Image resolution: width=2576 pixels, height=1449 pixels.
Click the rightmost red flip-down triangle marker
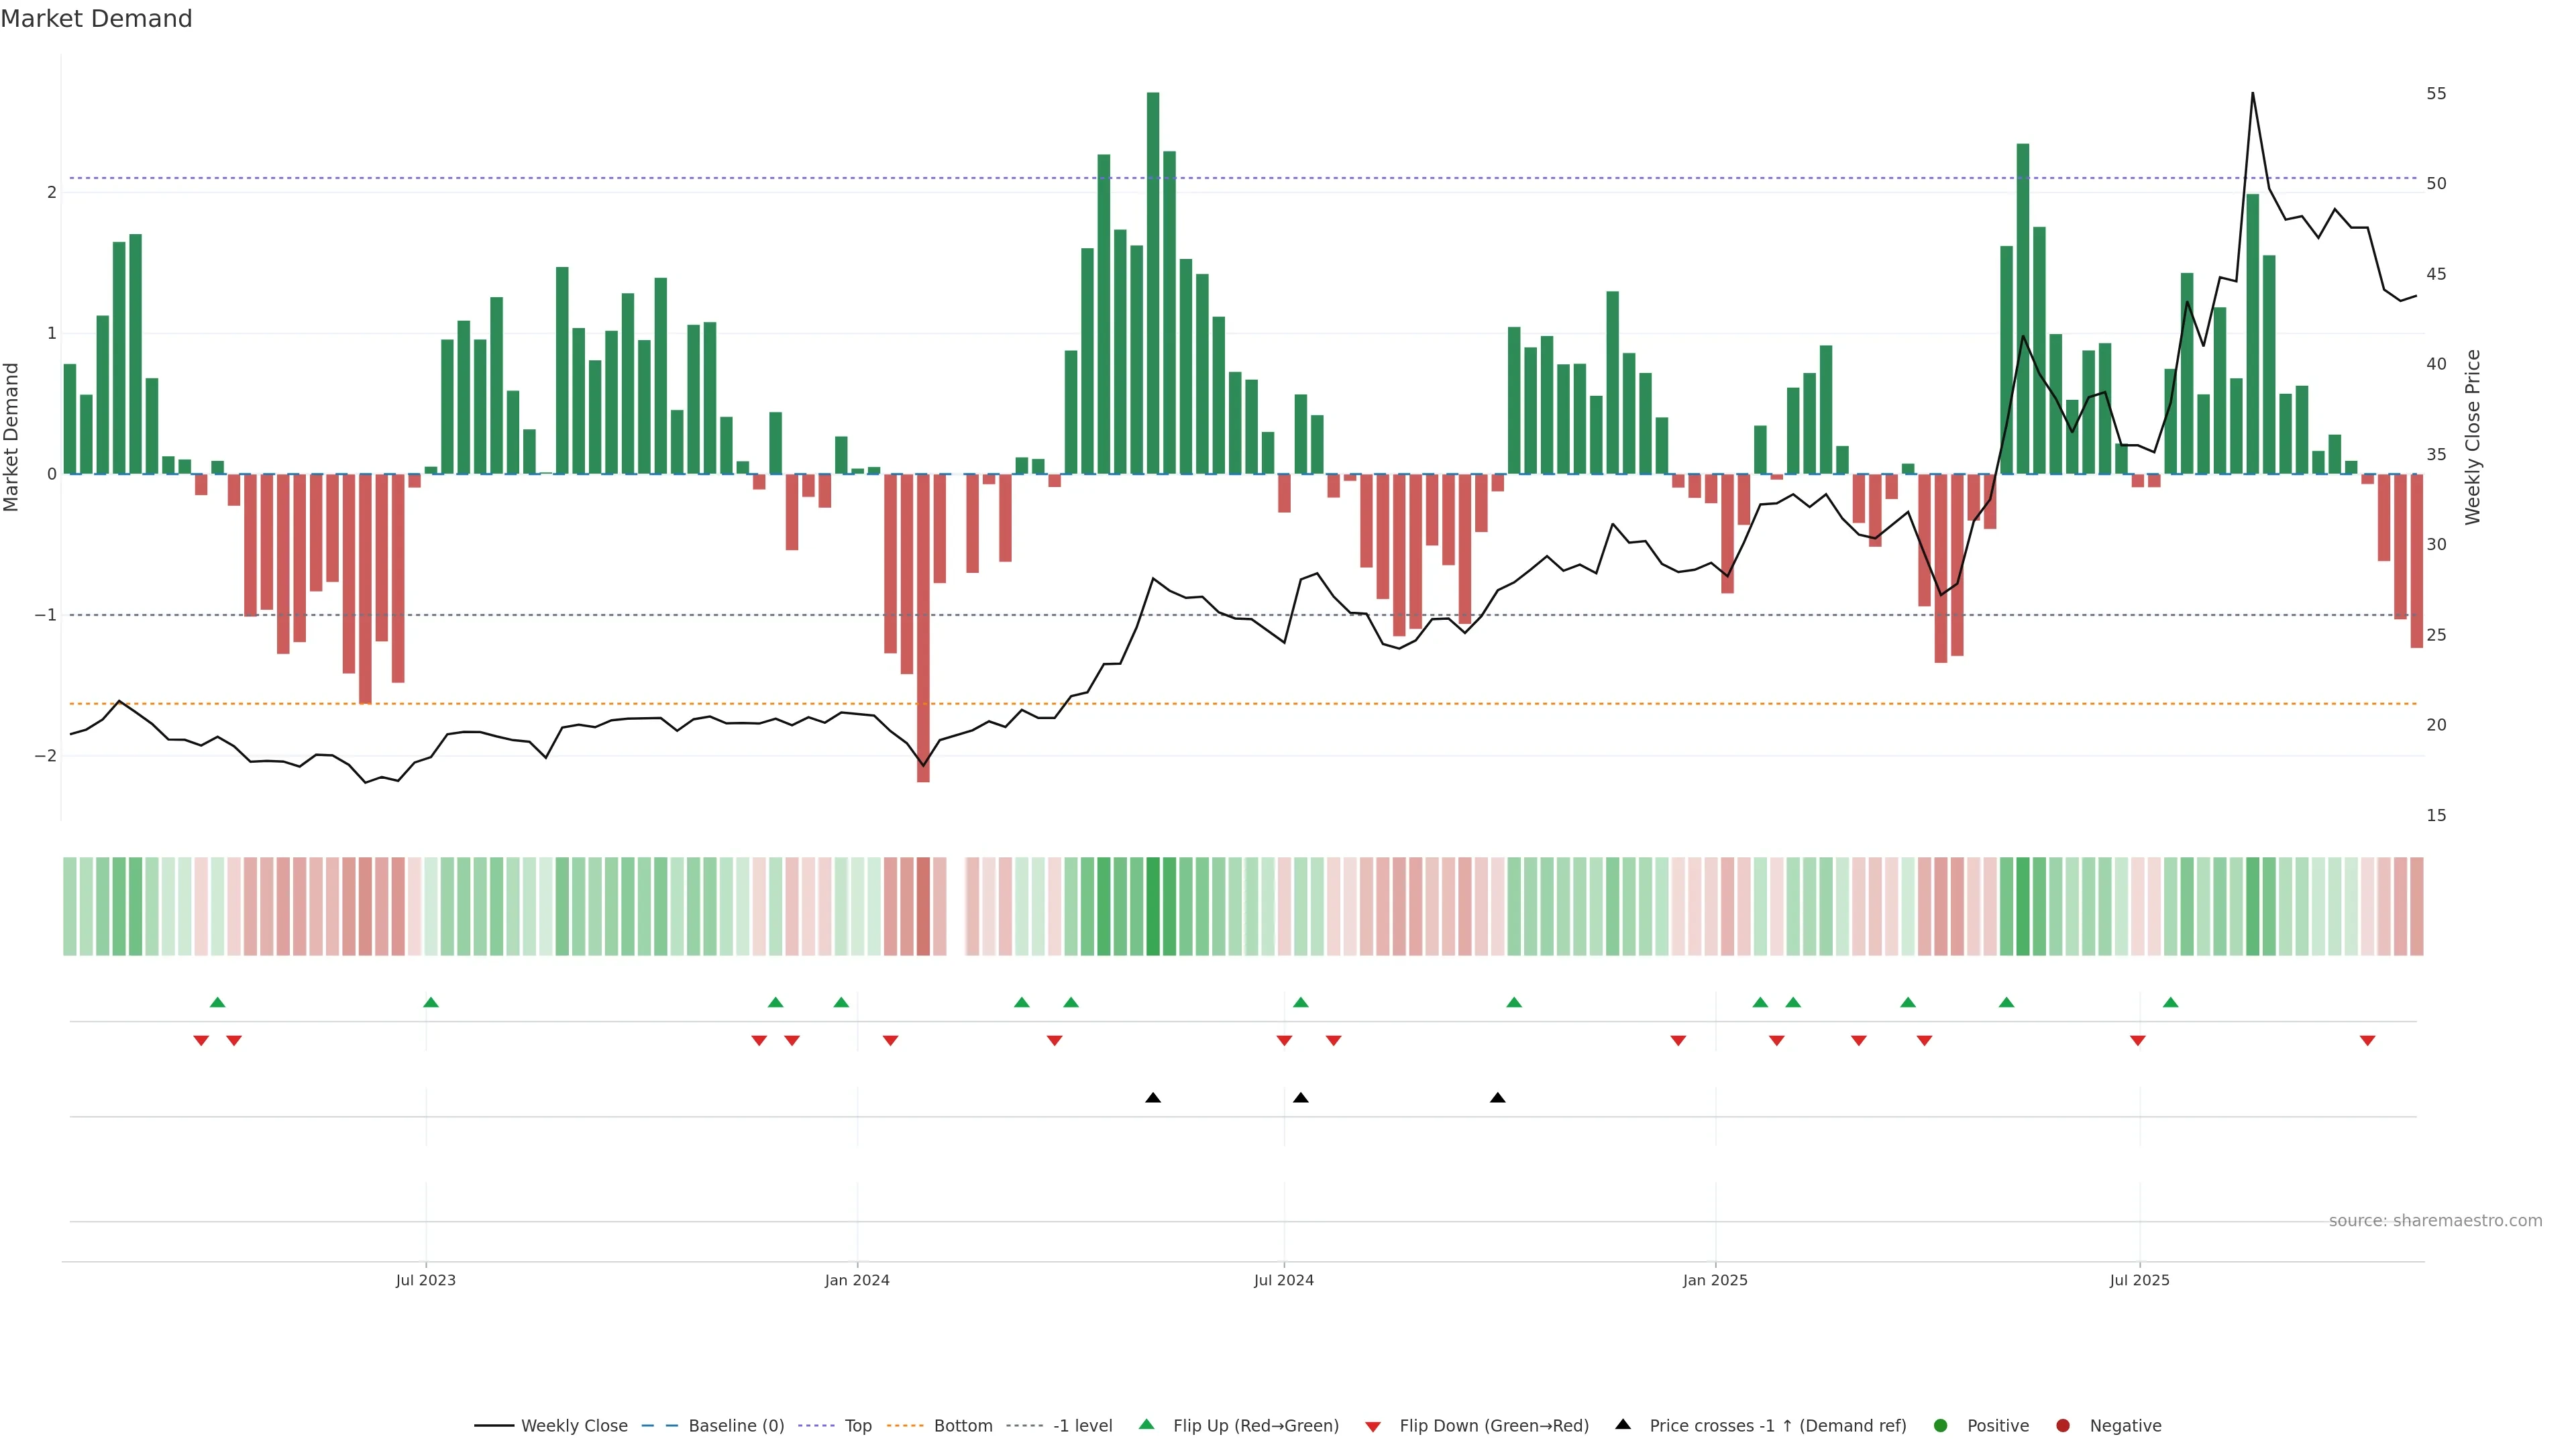(x=2367, y=1041)
